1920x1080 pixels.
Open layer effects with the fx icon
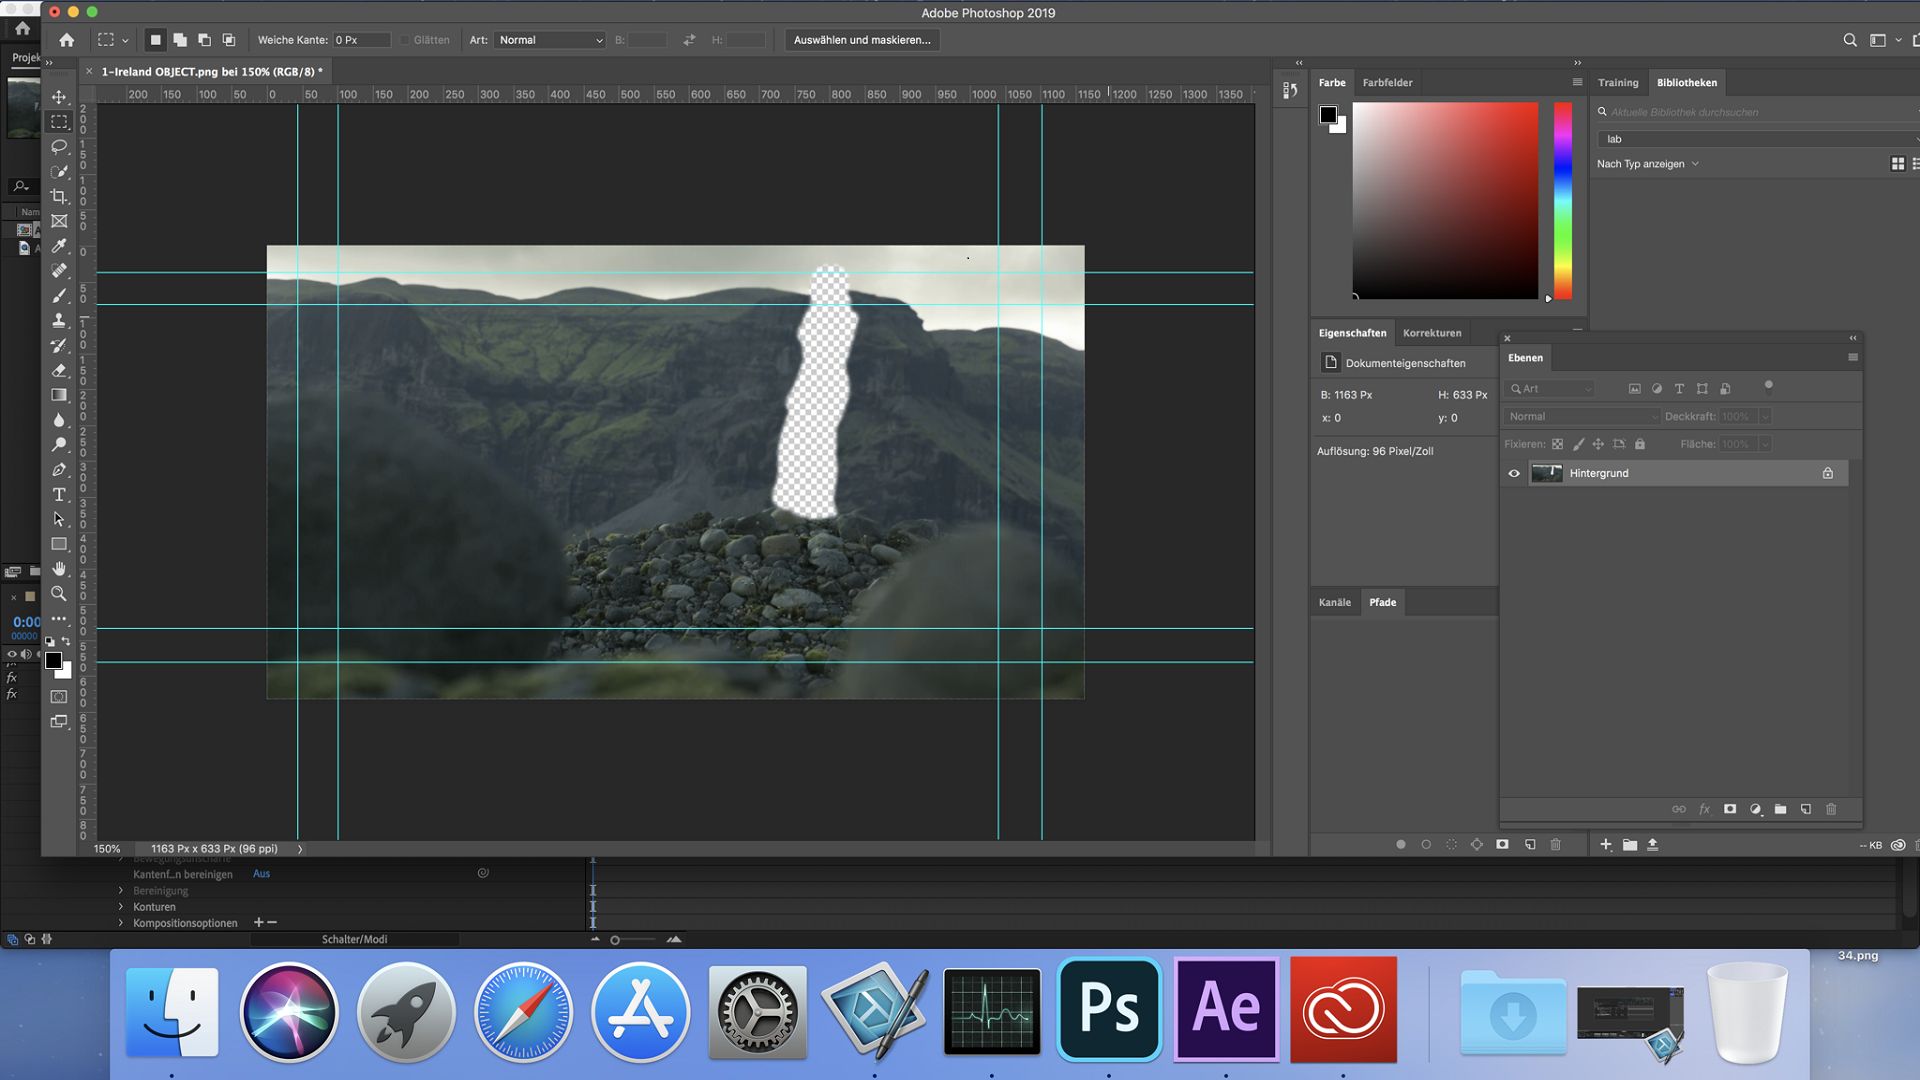[x=1705, y=810]
